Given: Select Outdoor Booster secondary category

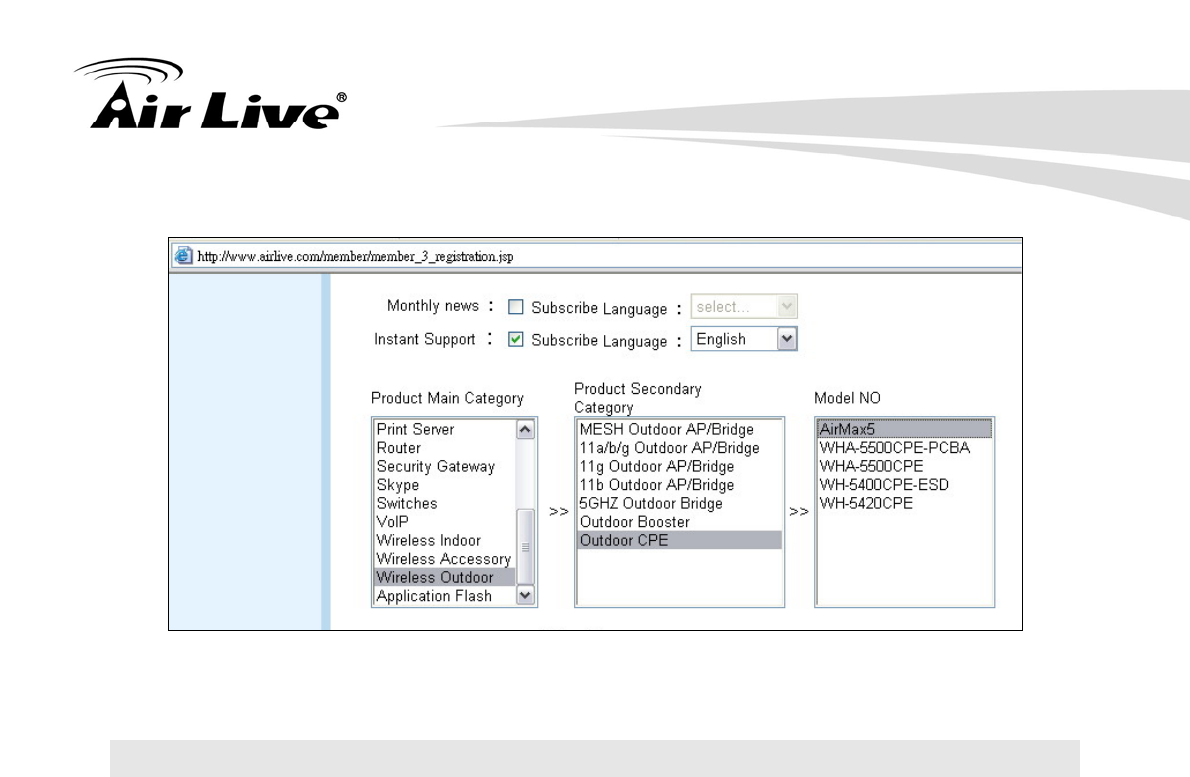Looking at the screenshot, I should [679, 522].
